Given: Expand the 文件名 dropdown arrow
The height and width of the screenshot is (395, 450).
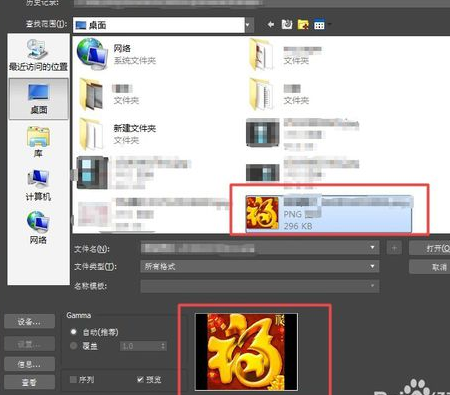Looking at the screenshot, I should point(372,247).
